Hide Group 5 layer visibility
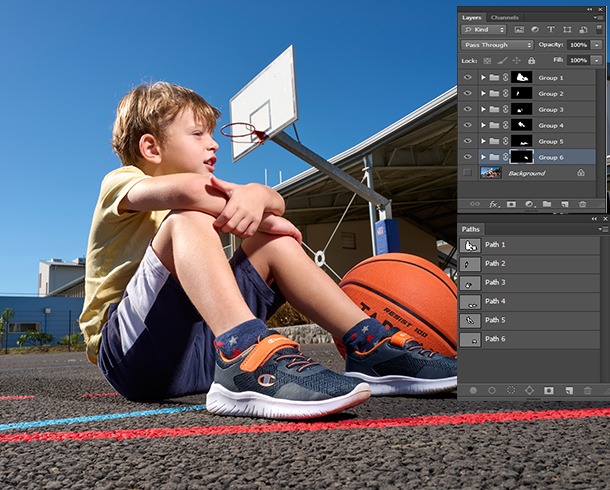610x490 pixels. (x=468, y=141)
